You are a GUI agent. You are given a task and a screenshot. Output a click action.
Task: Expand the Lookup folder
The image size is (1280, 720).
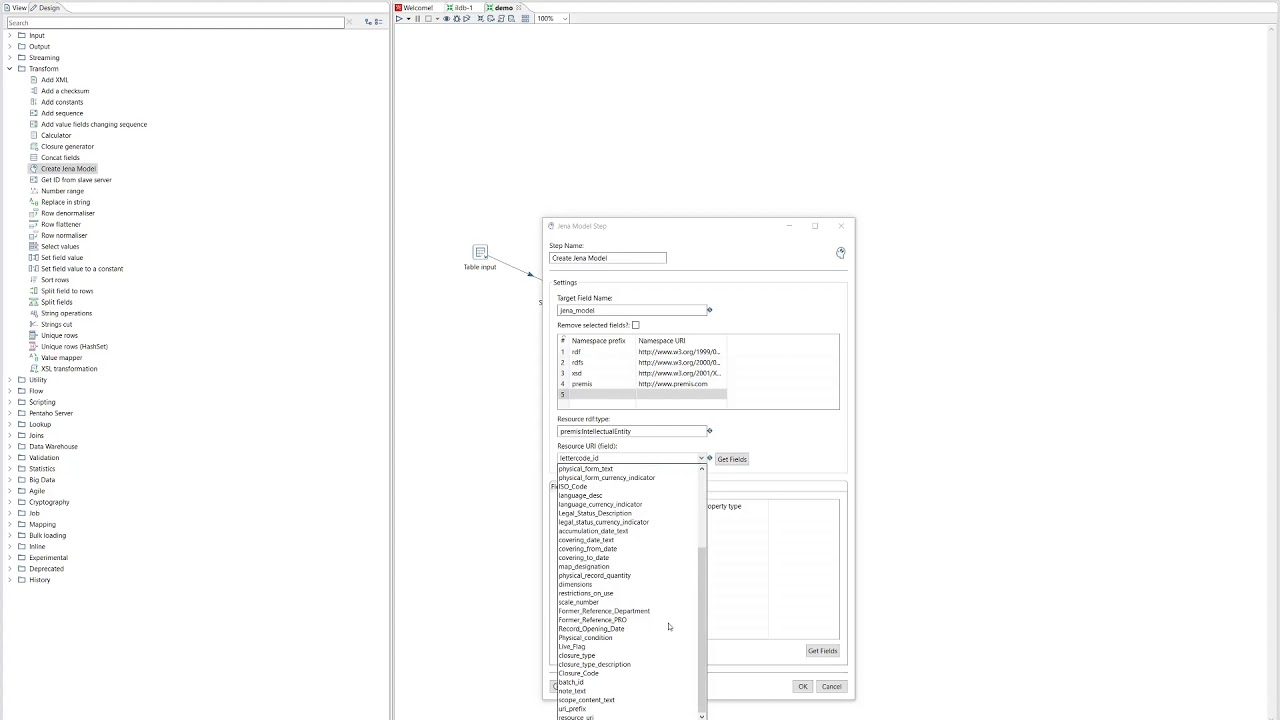coord(10,424)
